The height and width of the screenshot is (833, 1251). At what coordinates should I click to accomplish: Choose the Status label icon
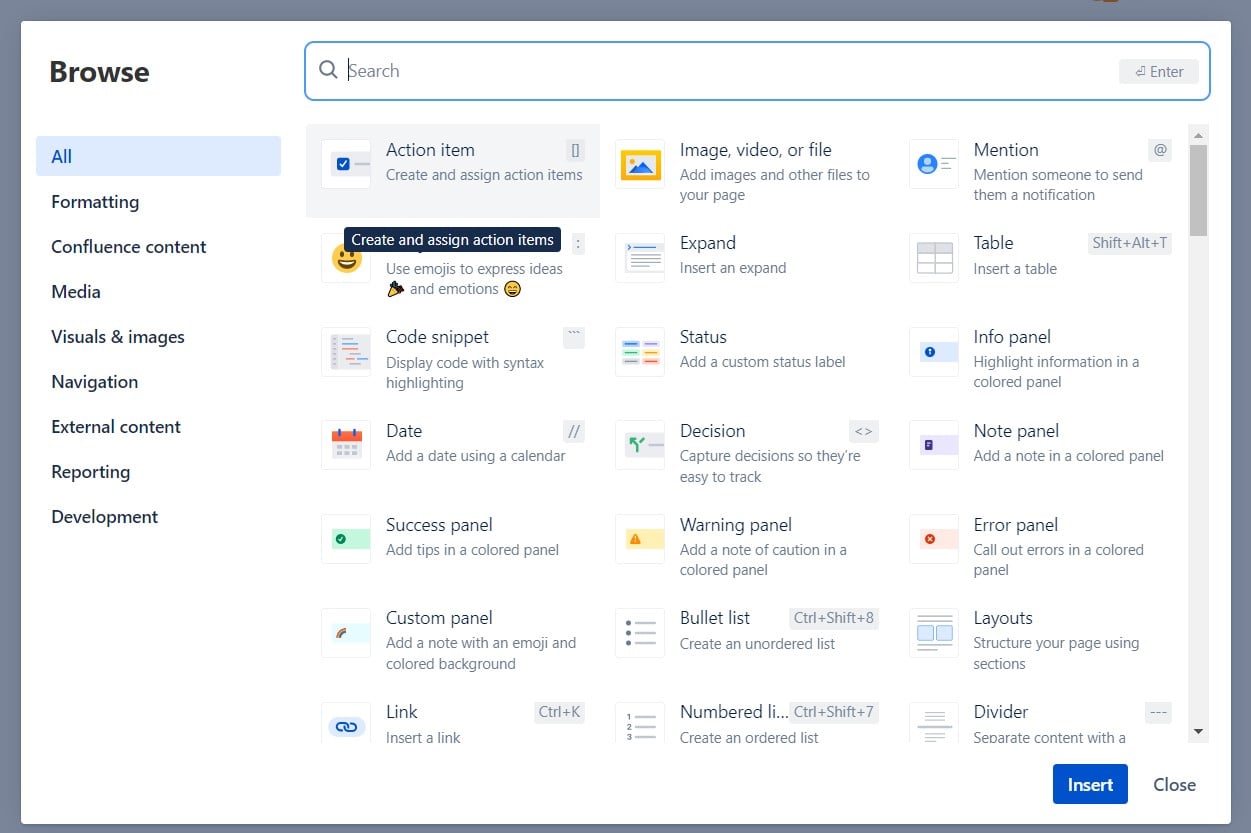tap(640, 352)
